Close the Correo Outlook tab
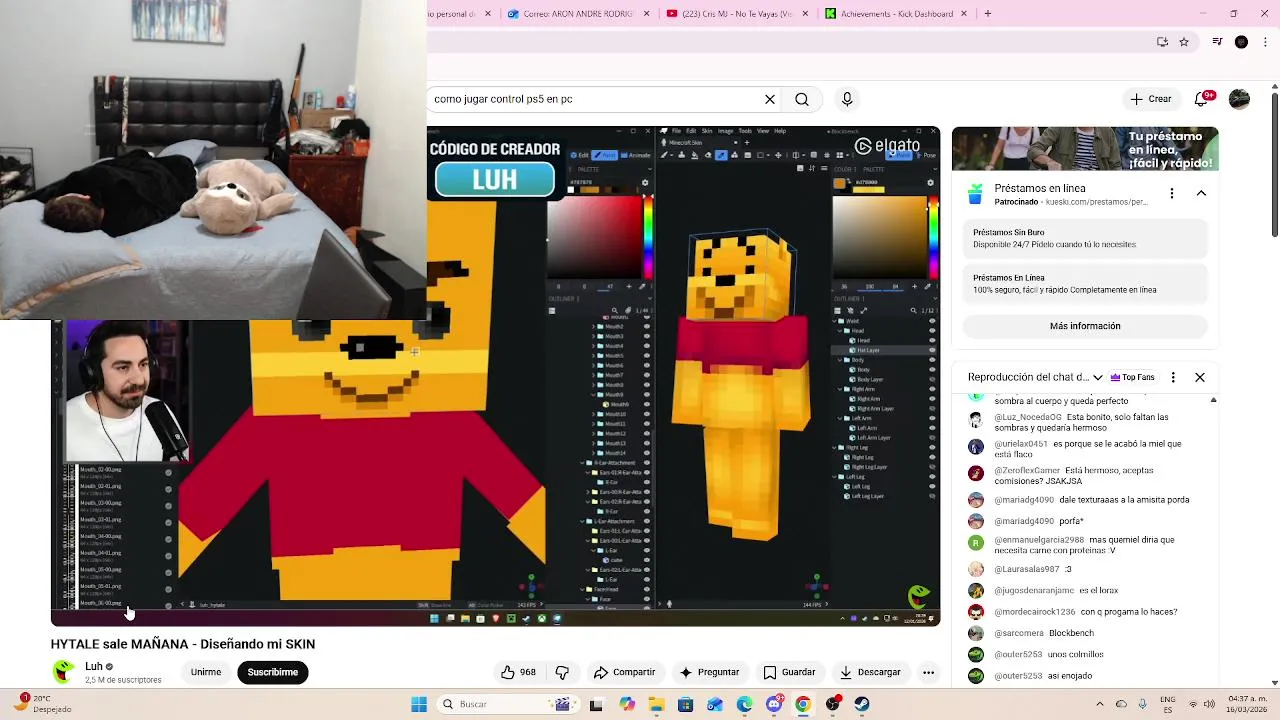1280x720 pixels. coord(647,14)
